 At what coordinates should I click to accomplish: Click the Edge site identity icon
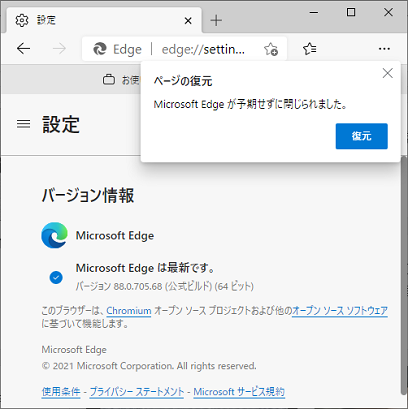99,49
